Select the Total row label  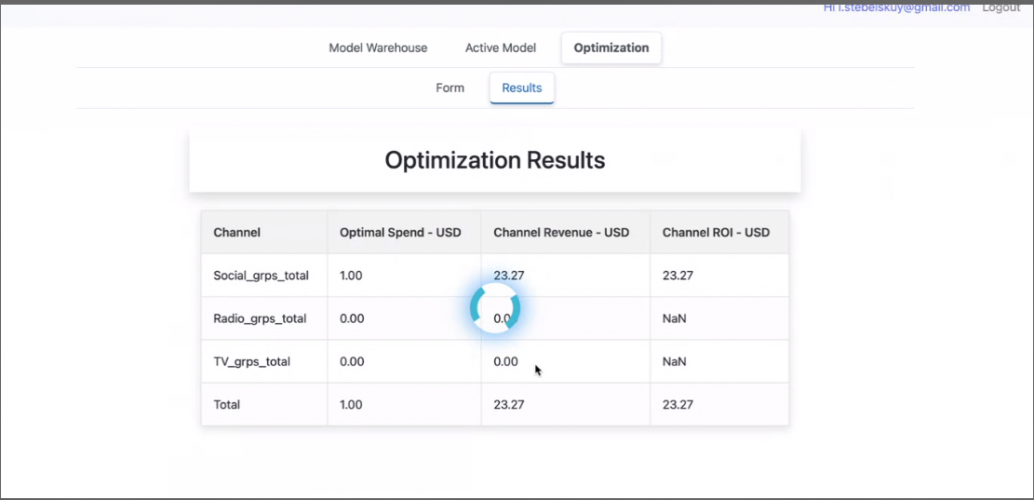227,405
